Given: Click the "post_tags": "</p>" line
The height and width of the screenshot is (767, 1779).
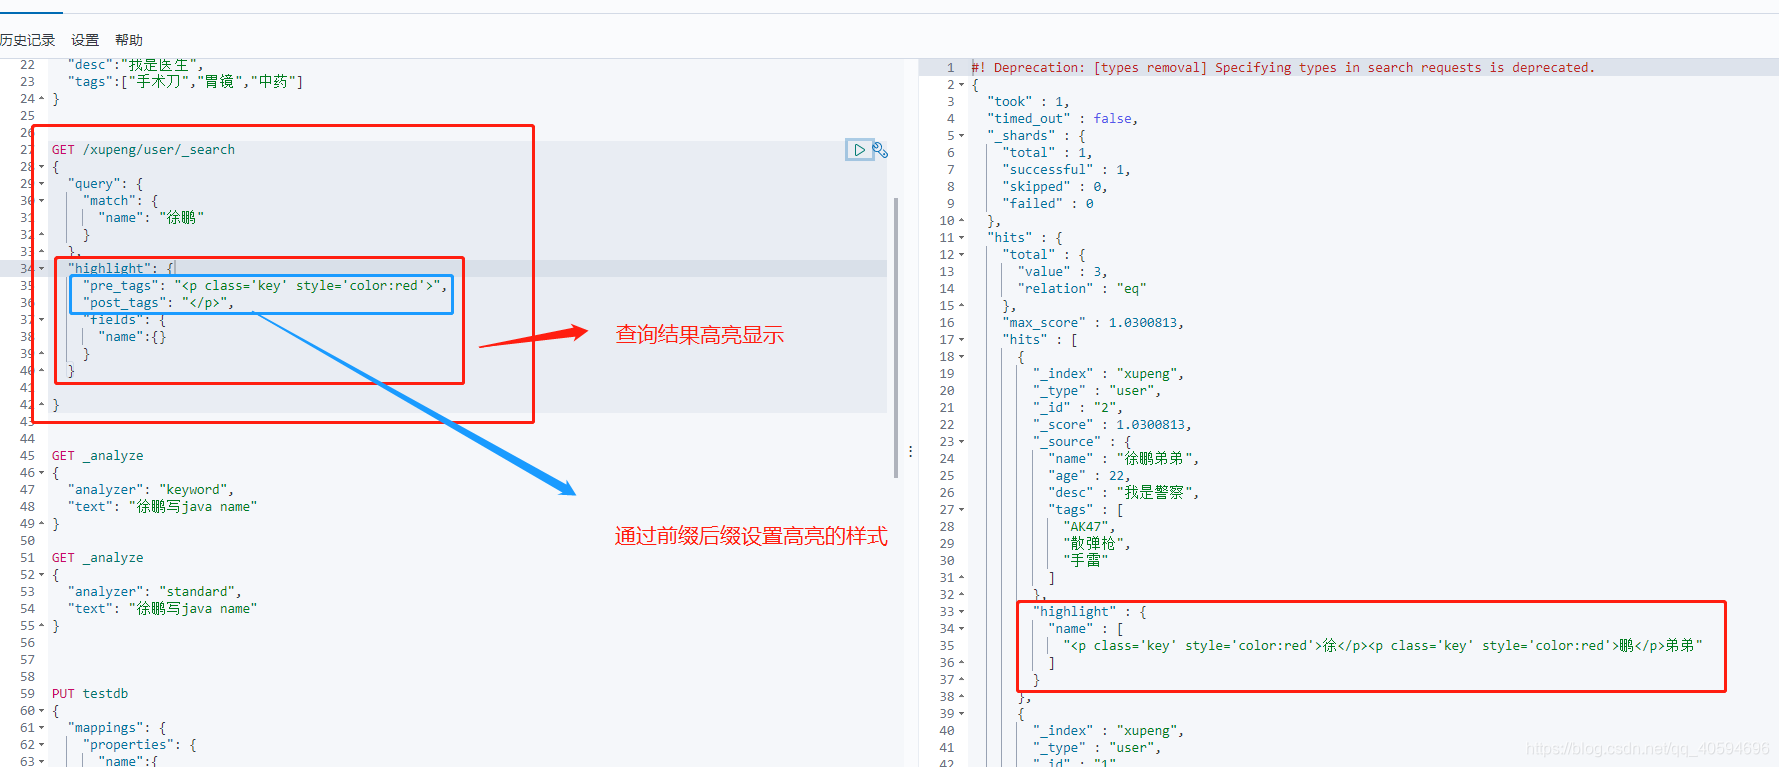Looking at the screenshot, I should 158,303.
